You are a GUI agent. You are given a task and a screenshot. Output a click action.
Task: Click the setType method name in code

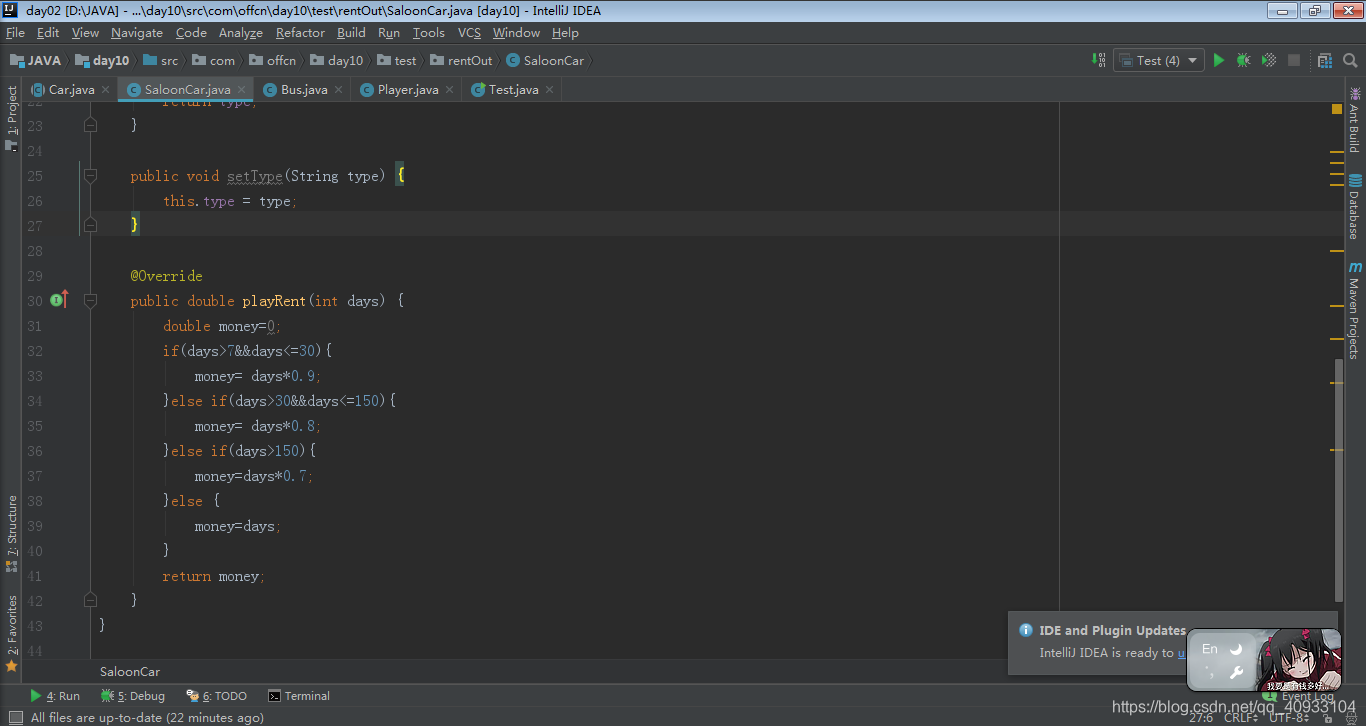tap(255, 176)
